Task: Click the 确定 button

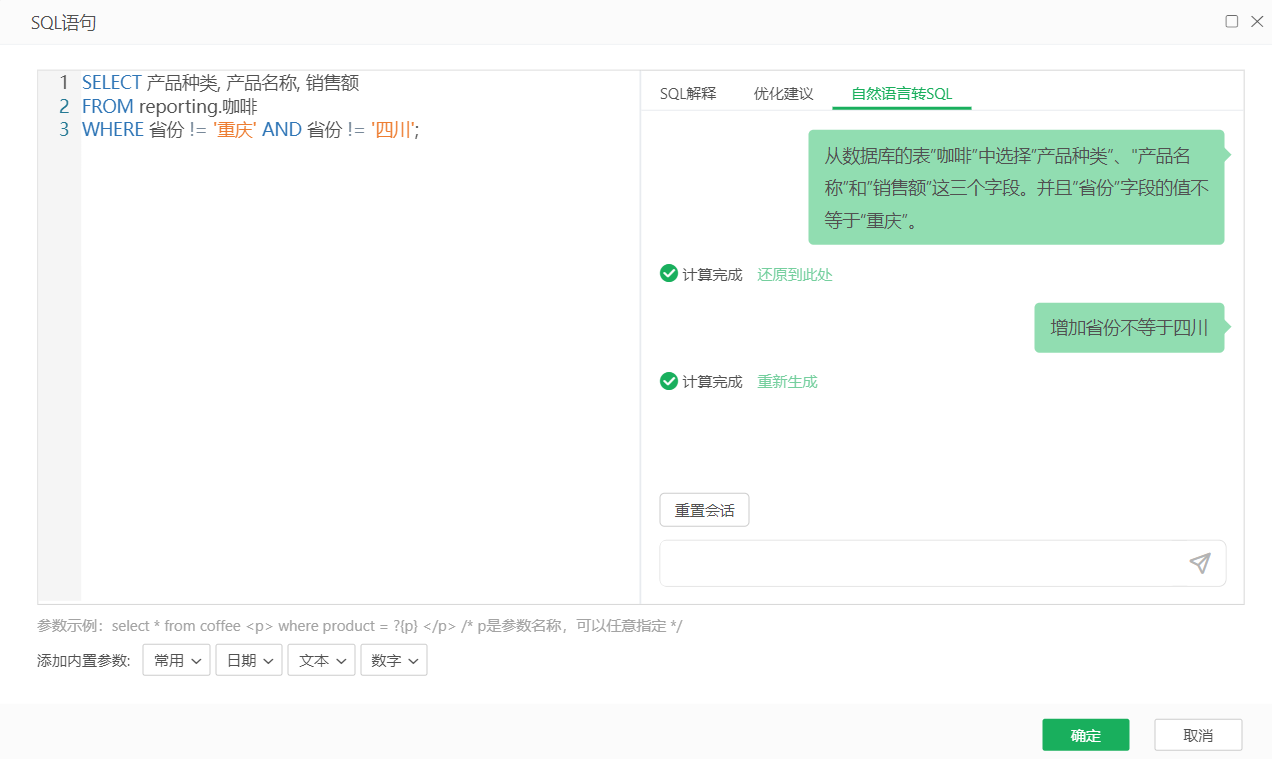Action: coord(1086,735)
